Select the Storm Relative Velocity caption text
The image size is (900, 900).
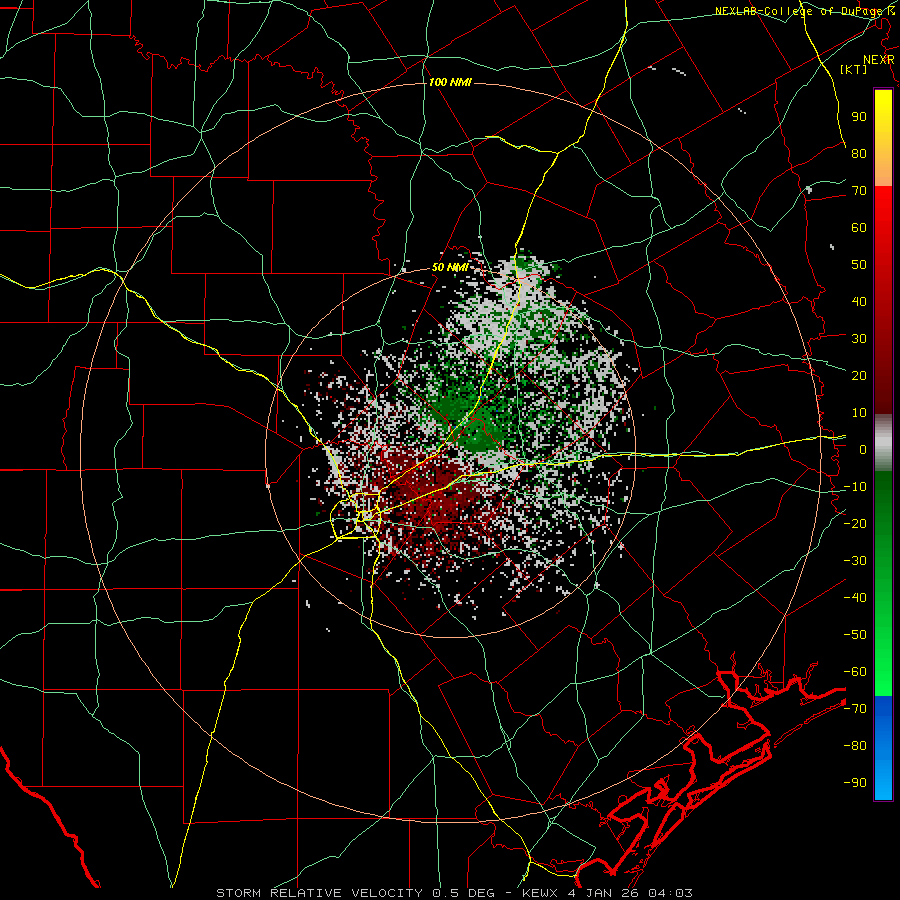tap(455, 893)
